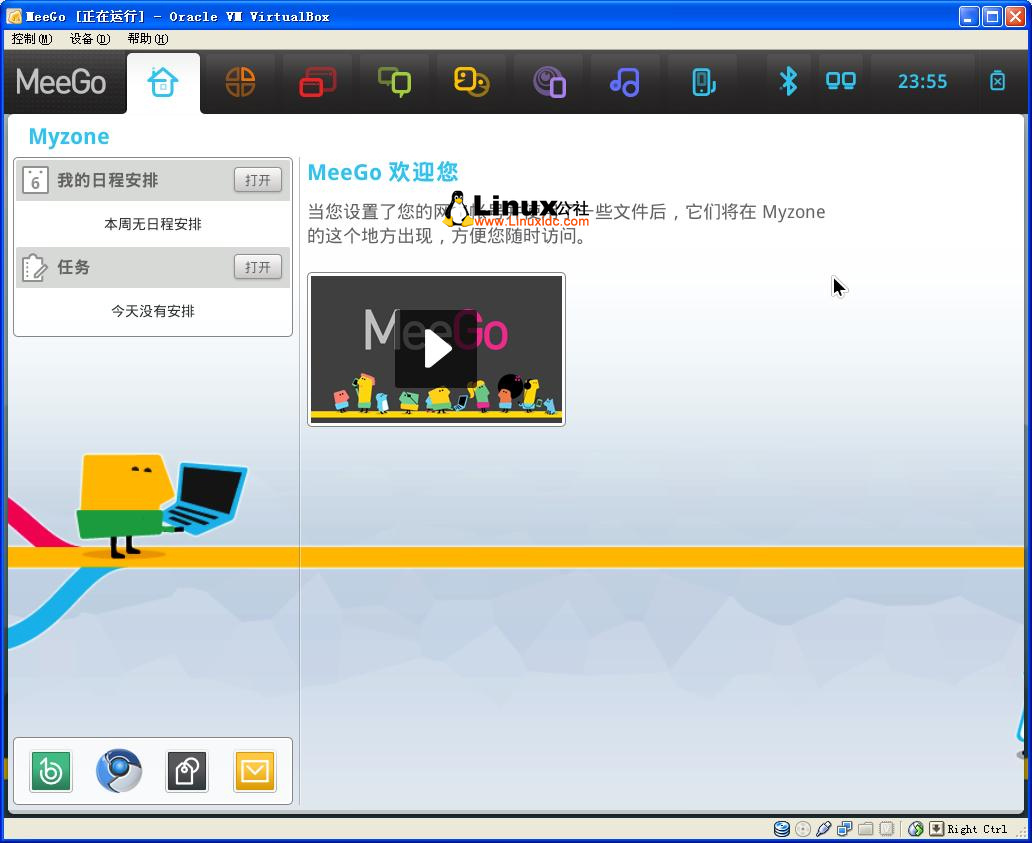Open the media panel music note icon
This screenshot has height=843, width=1032.
pyautogui.click(x=625, y=82)
